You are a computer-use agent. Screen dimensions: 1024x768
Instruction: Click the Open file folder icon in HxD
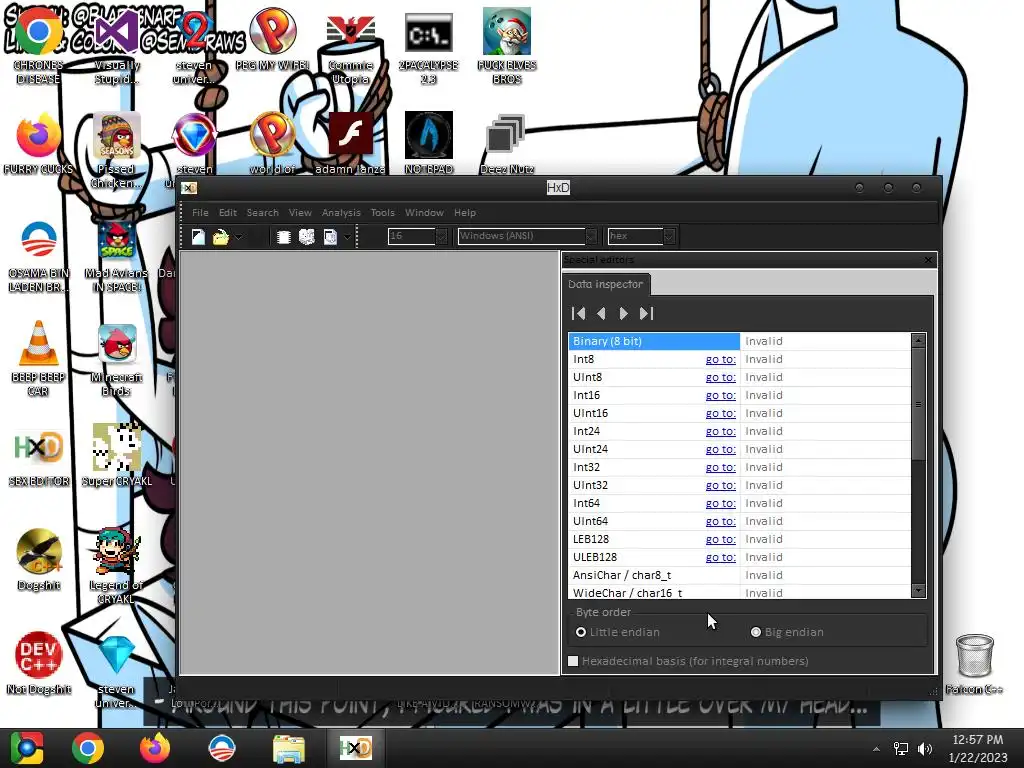click(221, 236)
